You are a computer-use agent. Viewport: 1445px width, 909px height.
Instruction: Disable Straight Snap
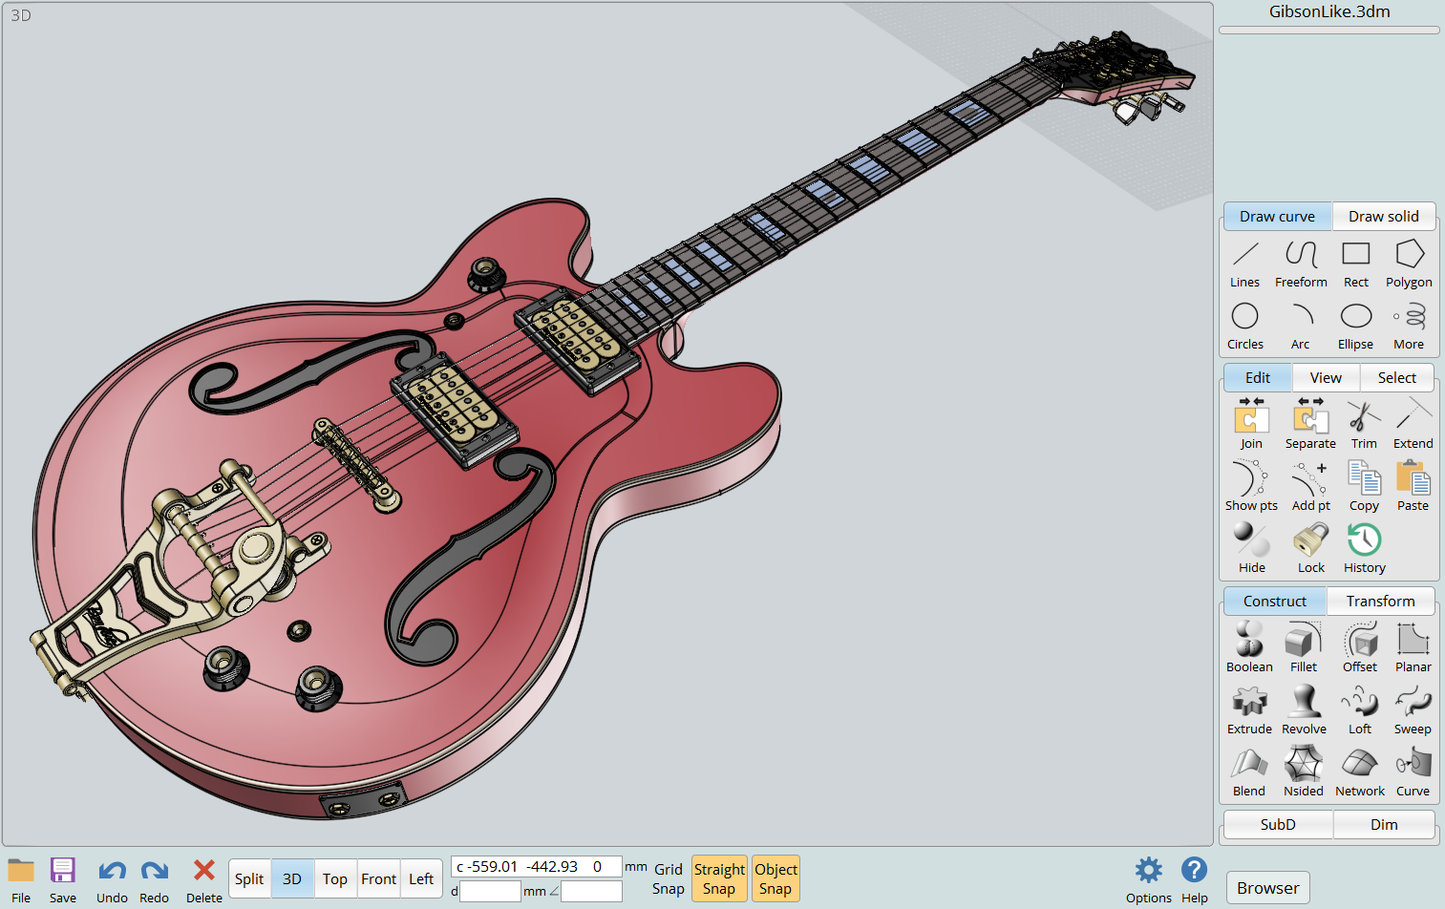click(x=719, y=879)
